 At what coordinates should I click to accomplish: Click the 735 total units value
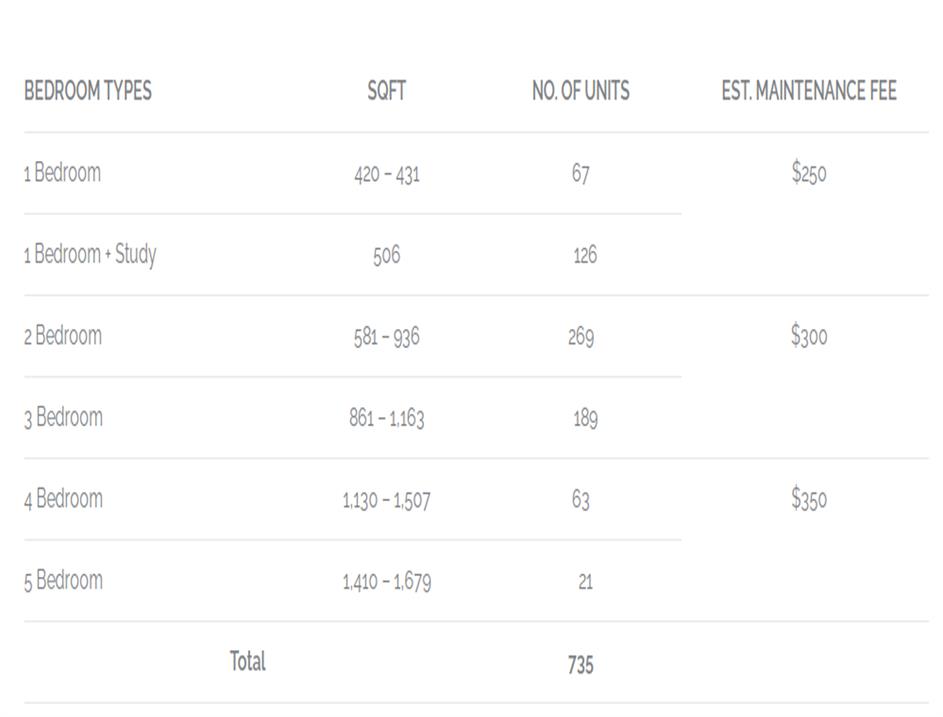coord(581,665)
